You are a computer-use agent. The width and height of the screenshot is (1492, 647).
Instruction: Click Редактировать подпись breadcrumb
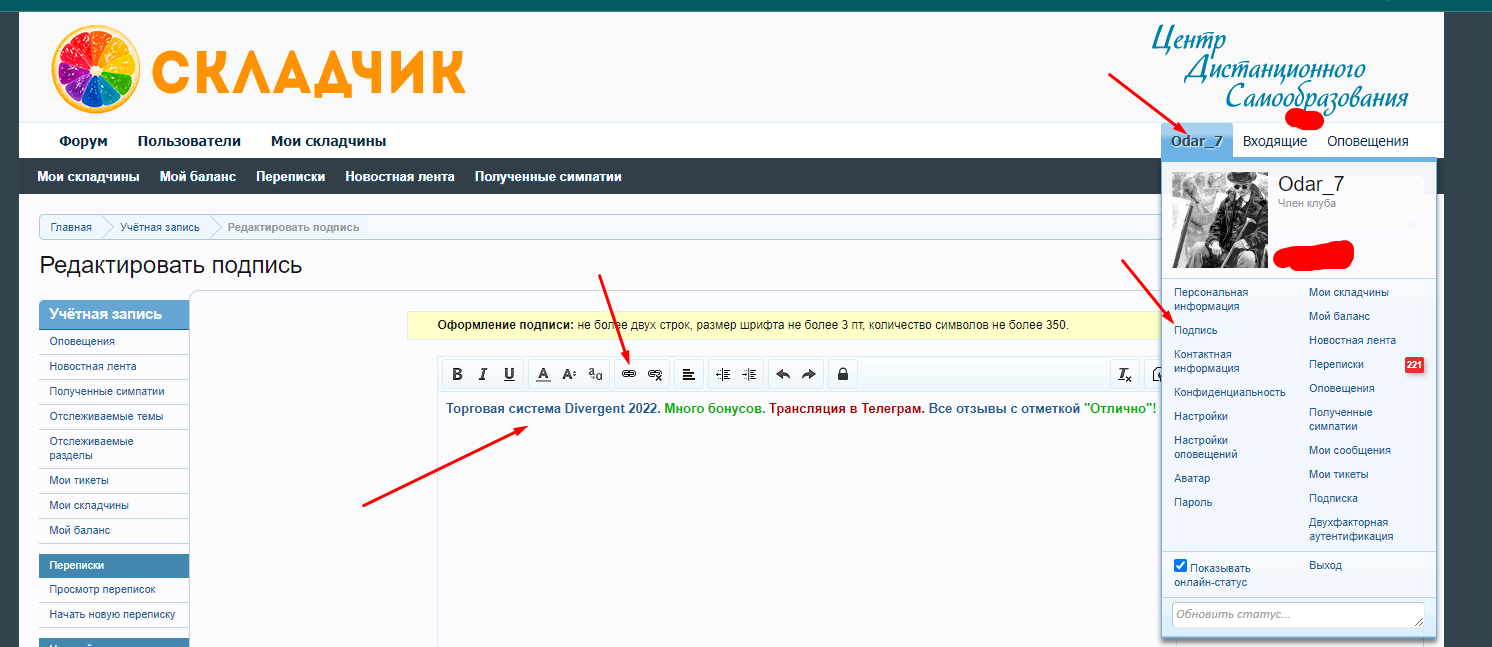[x=294, y=227]
